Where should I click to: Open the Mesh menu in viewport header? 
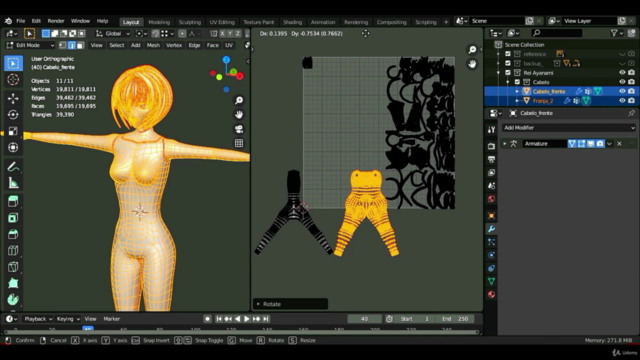(x=153, y=45)
